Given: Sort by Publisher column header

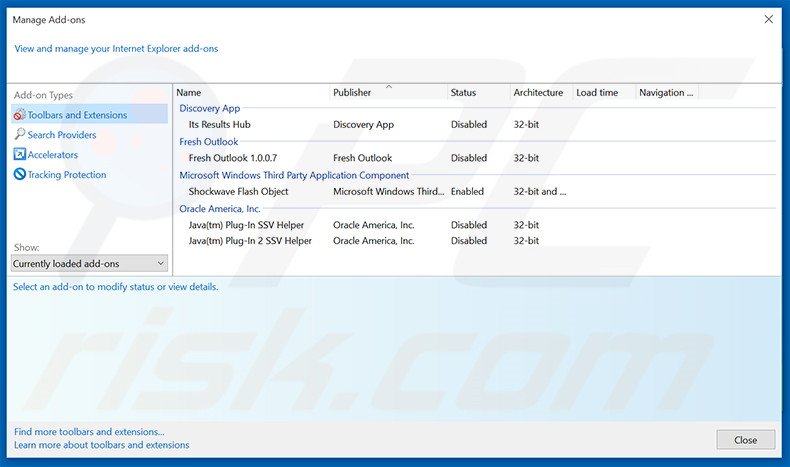Looking at the screenshot, I should 389,92.
